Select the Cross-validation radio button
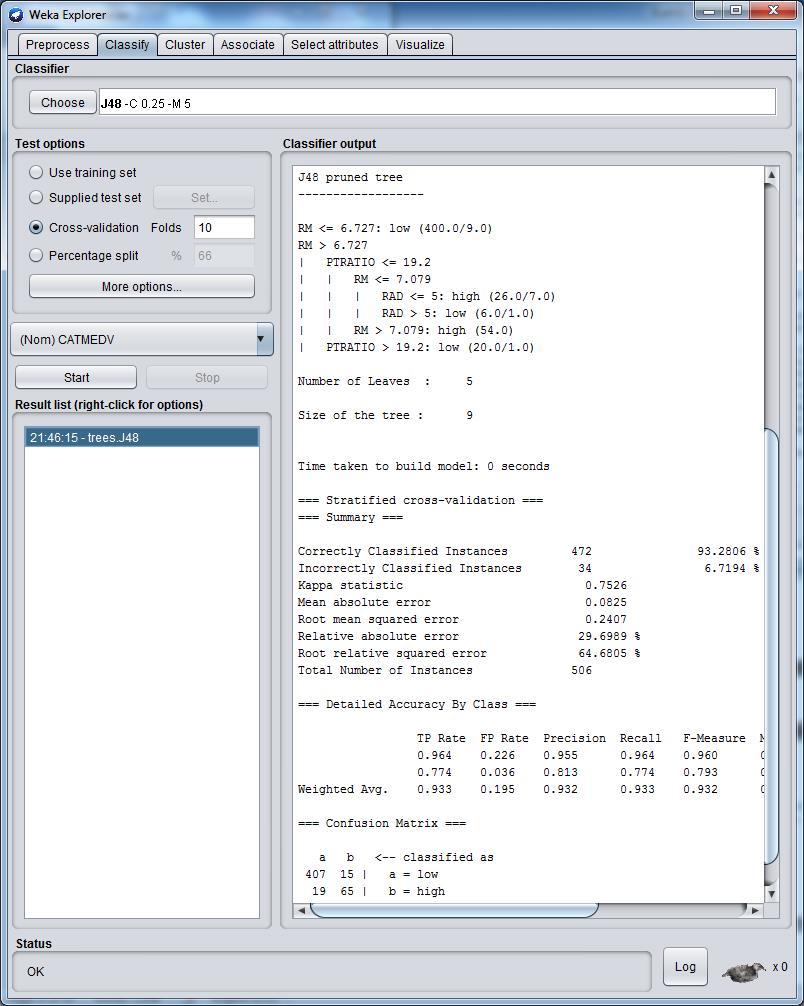804x1006 pixels. coord(36,227)
